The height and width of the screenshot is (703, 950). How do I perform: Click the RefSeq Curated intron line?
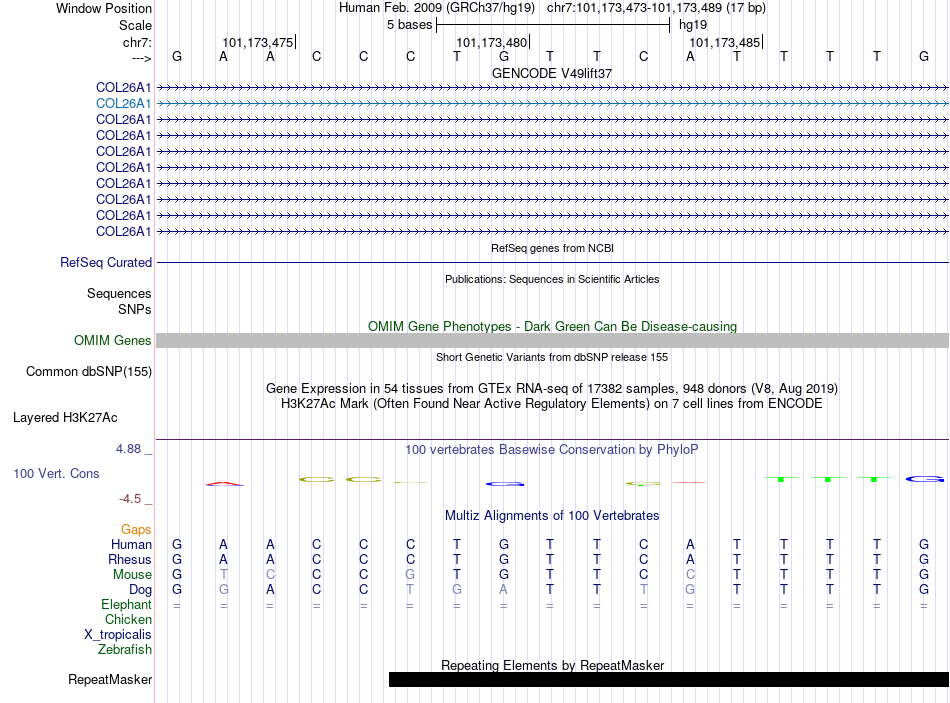pyautogui.click(x=553, y=262)
